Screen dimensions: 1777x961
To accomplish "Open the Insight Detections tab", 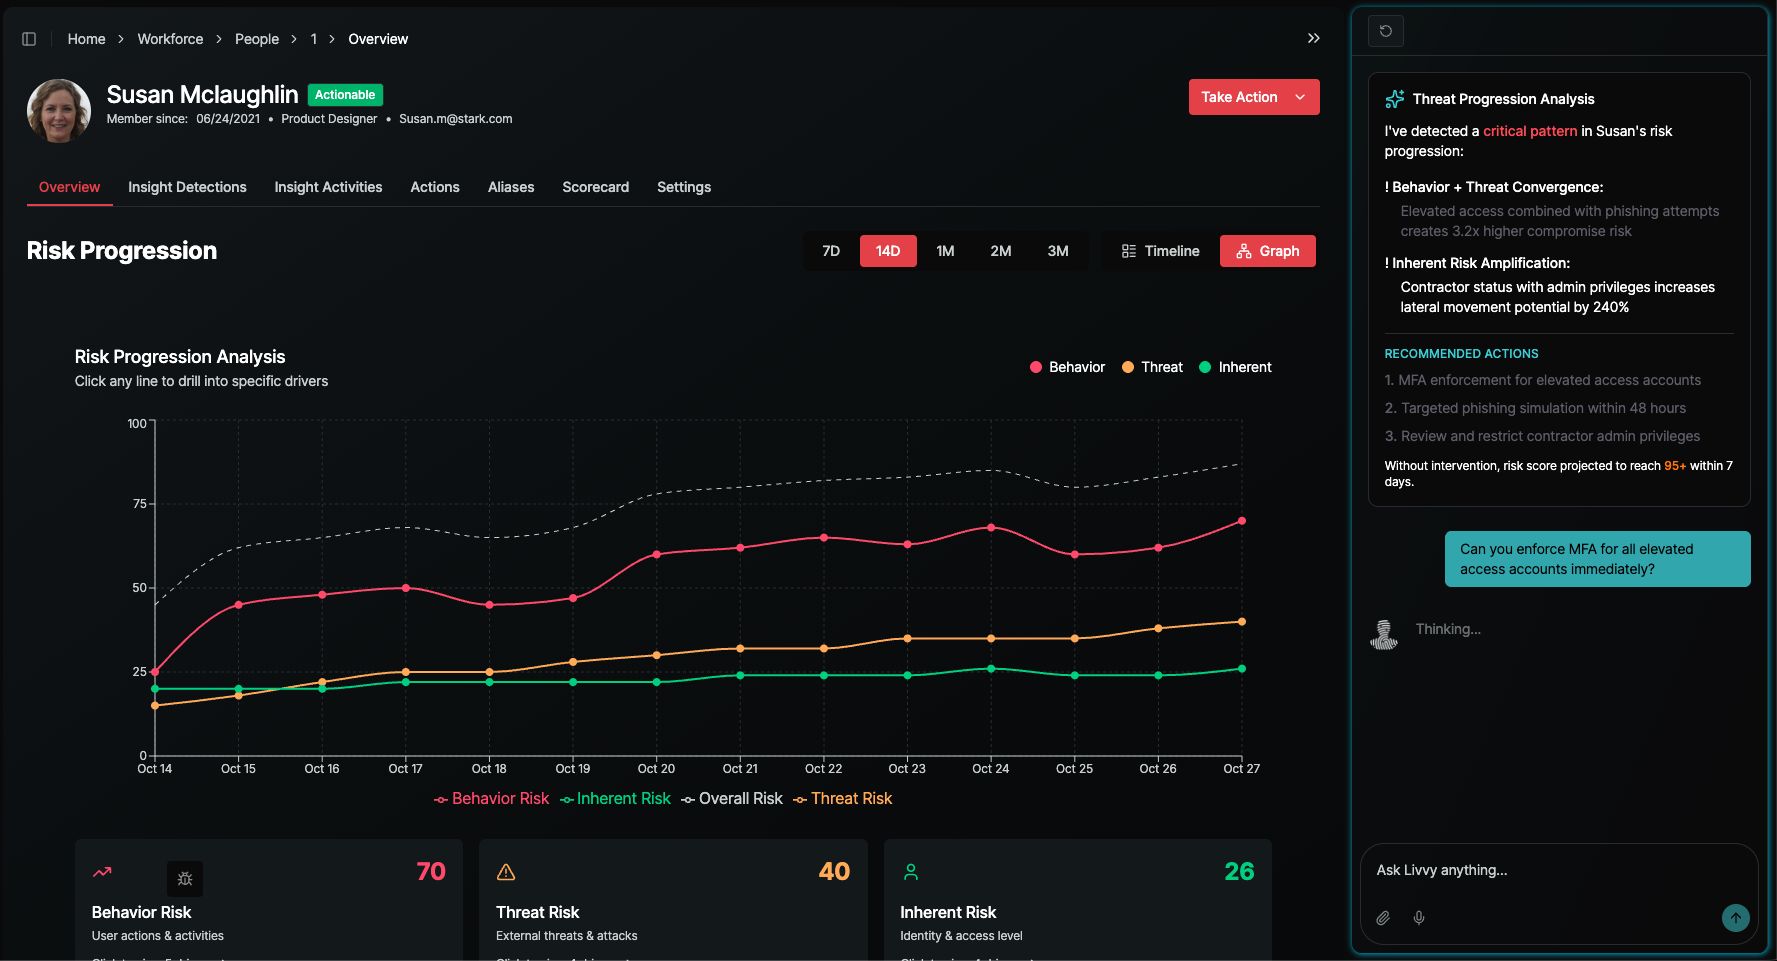I will pyautogui.click(x=187, y=187).
